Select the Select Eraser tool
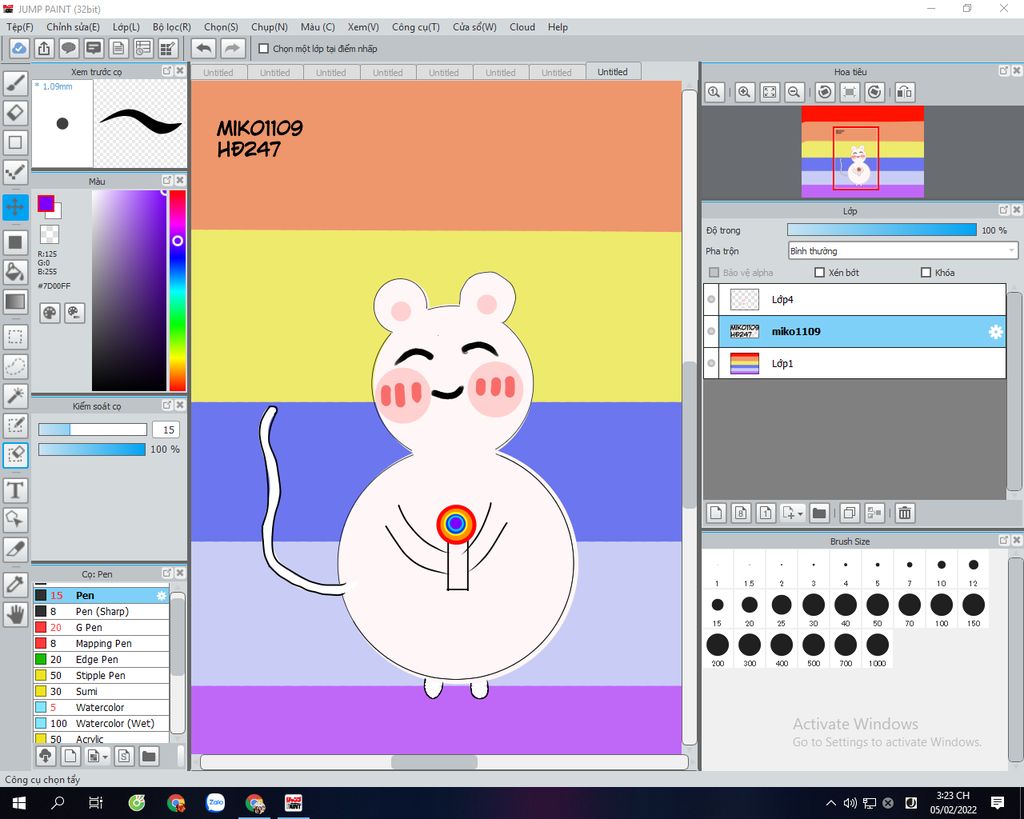The height and width of the screenshot is (819, 1024). (15, 455)
